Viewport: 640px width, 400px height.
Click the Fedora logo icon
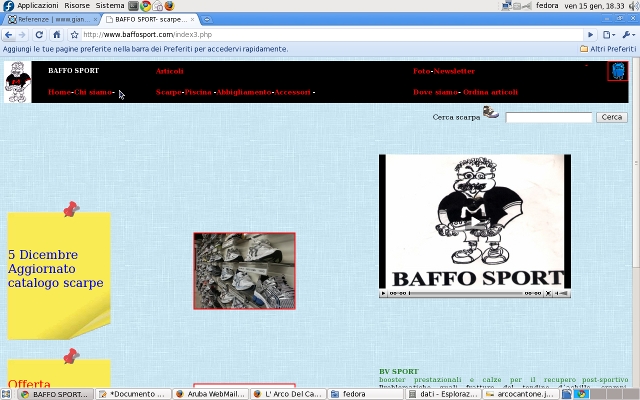[x=8, y=6]
